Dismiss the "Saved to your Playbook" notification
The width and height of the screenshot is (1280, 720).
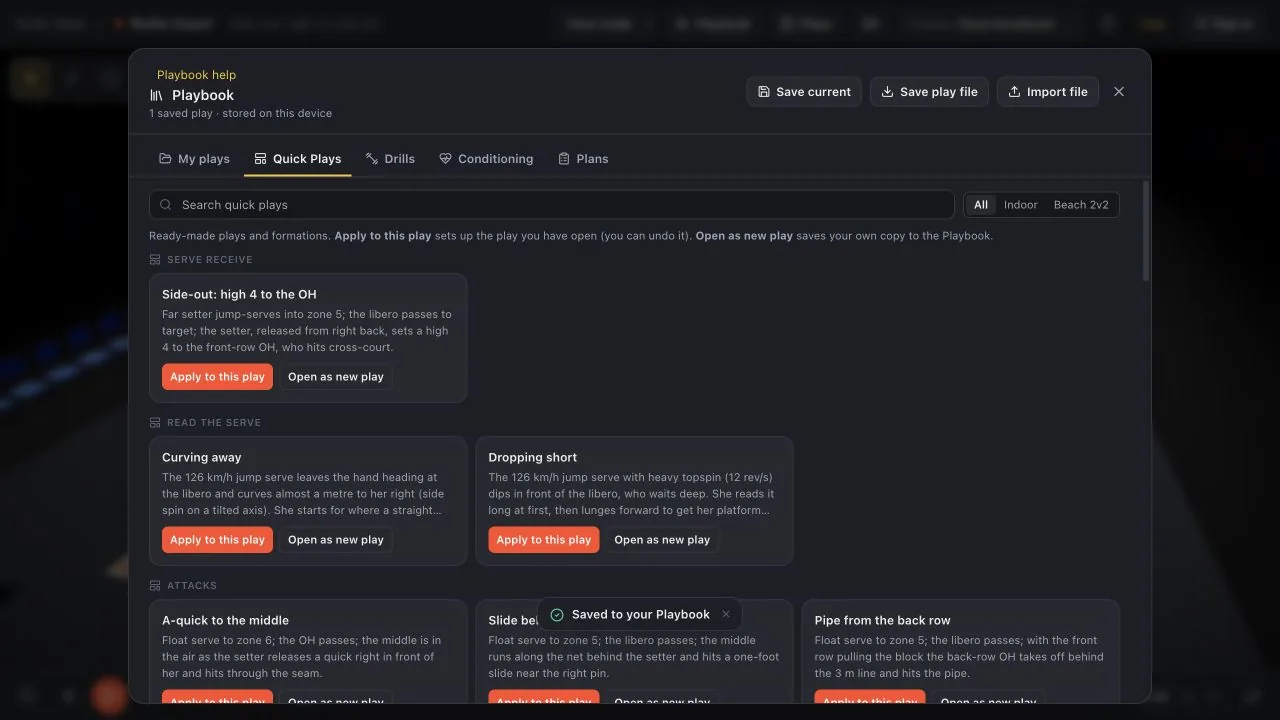pos(726,615)
